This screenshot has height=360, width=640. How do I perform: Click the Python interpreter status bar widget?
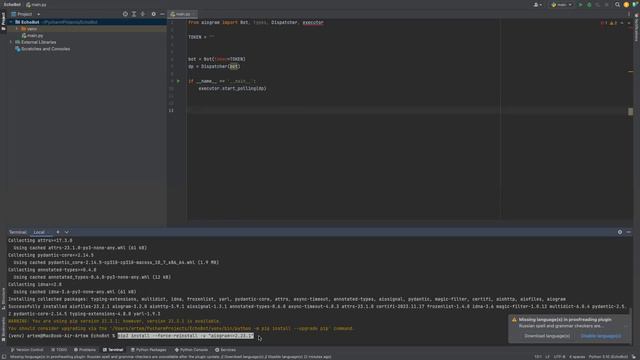[x=608, y=357]
